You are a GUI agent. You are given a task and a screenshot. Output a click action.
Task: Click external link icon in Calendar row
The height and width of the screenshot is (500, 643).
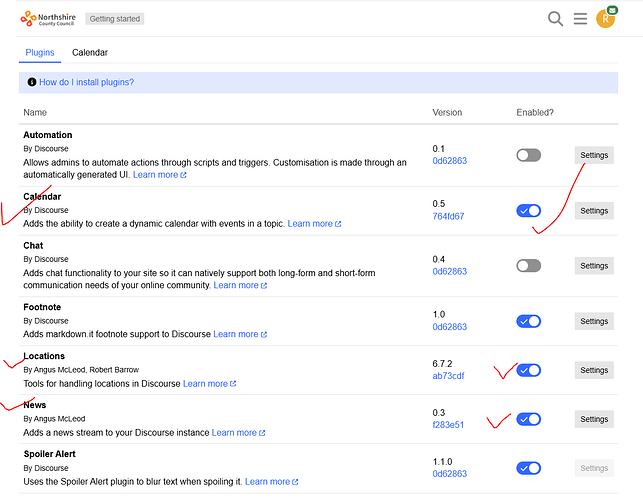338,224
